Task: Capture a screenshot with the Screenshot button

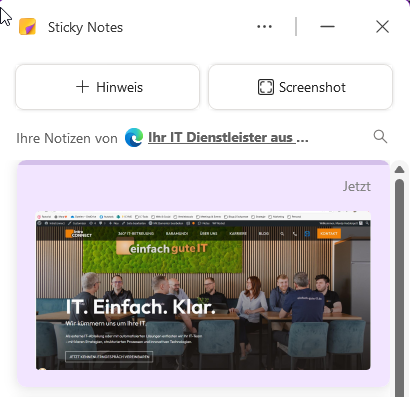Action: (300, 87)
